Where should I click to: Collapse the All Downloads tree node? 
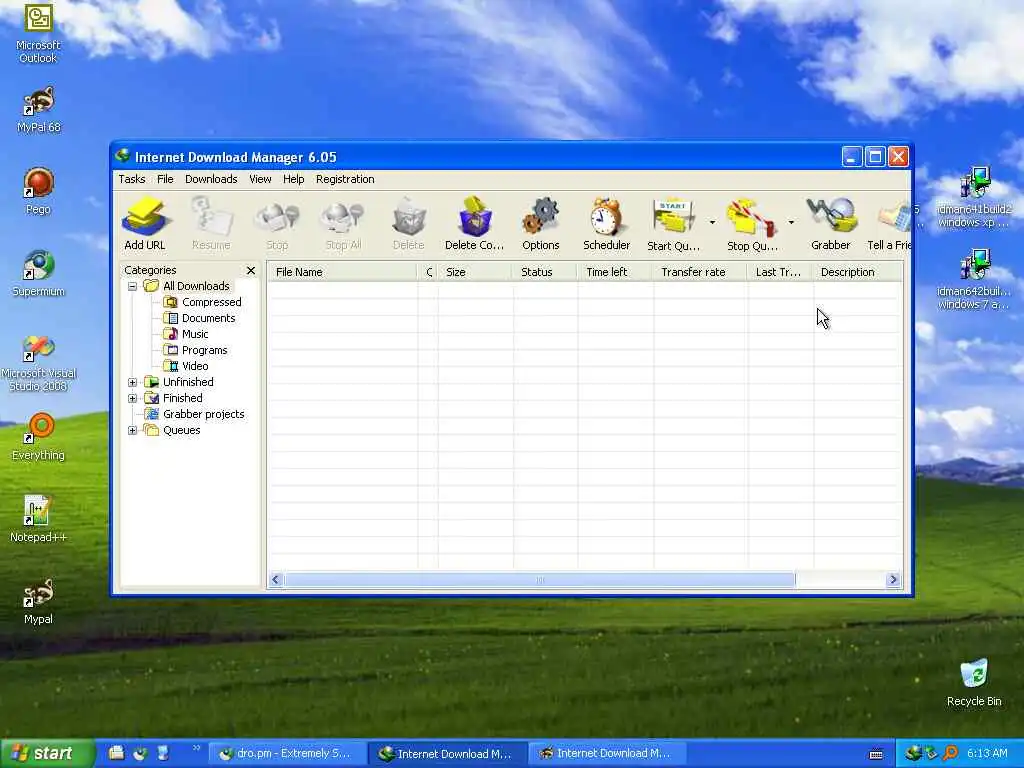133,286
